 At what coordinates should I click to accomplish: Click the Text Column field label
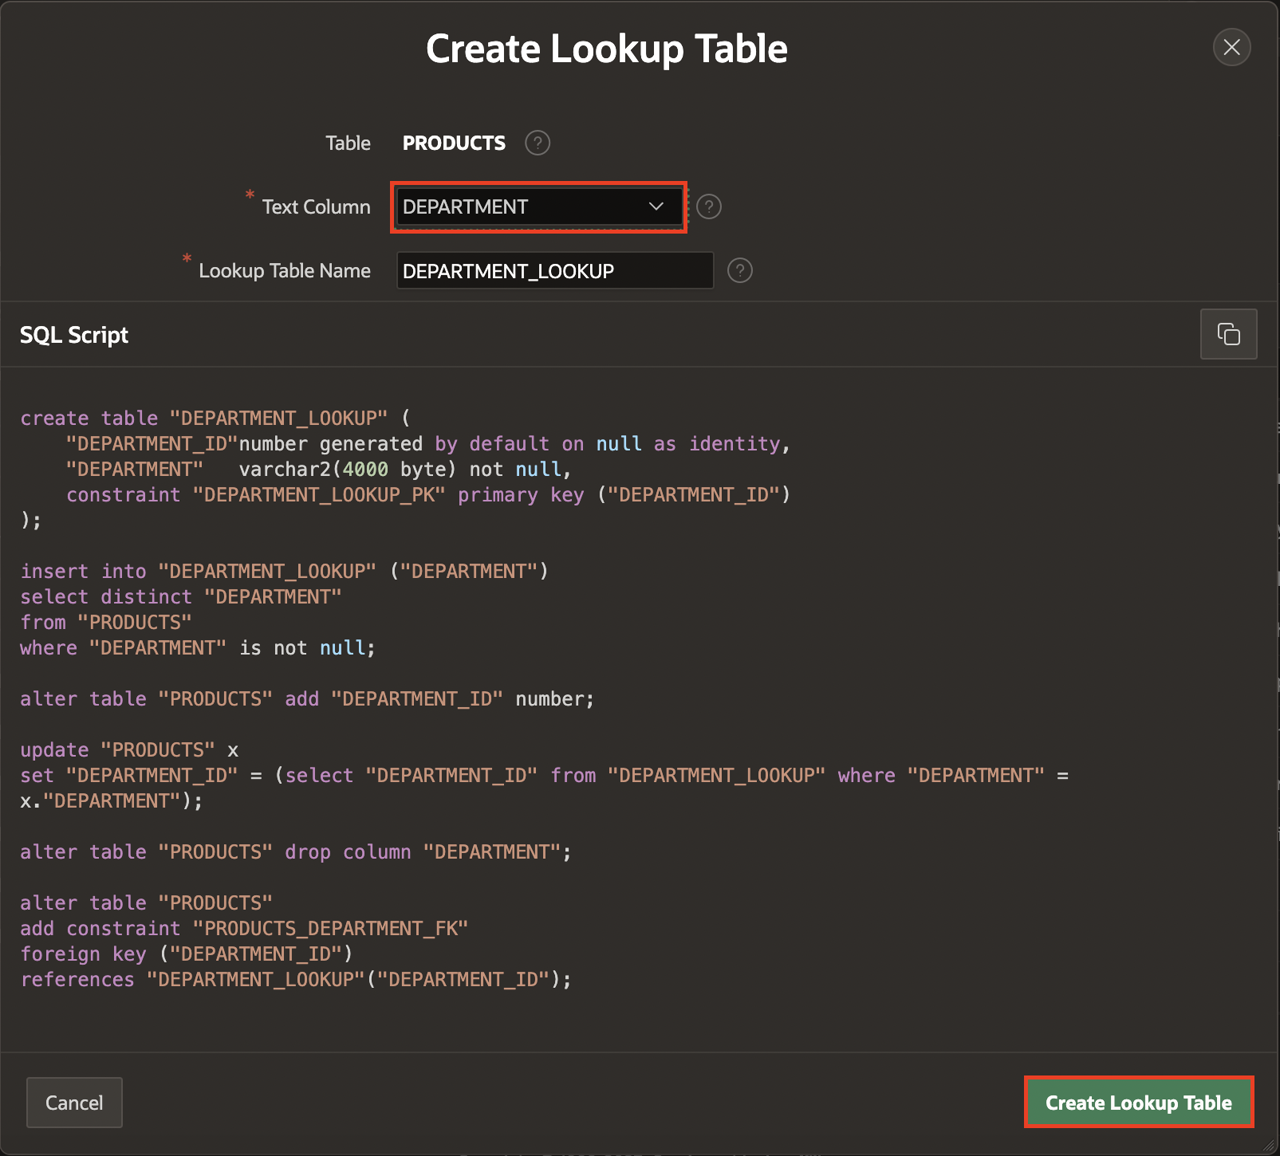tap(316, 207)
